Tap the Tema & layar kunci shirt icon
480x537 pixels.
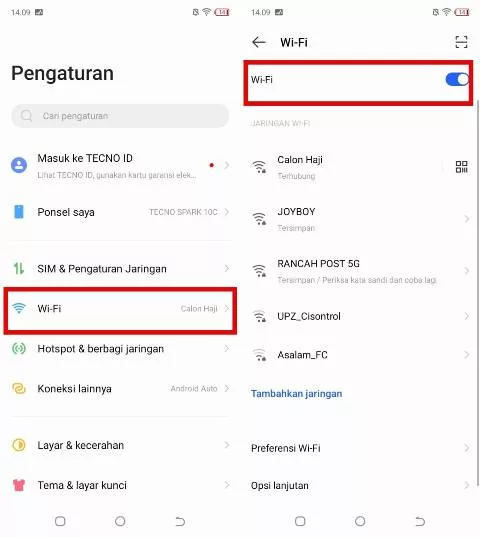pyautogui.click(x=19, y=485)
